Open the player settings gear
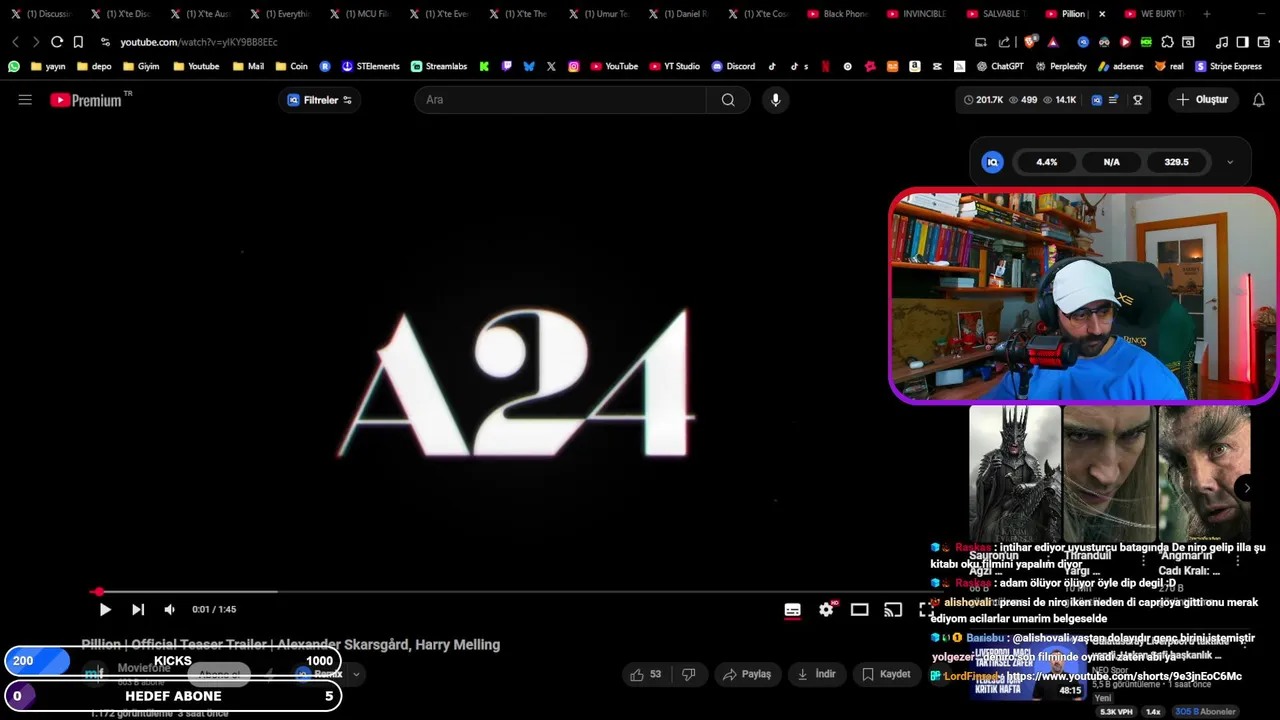 pos(826,609)
